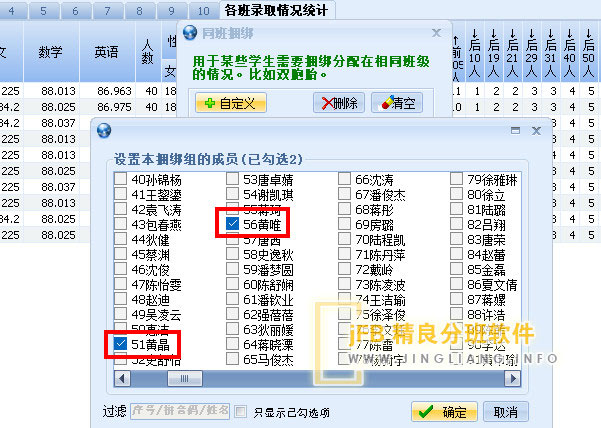The image size is (601, 428).
Task: Click the 73陈凌波 list entry
Action: [380, 285]
